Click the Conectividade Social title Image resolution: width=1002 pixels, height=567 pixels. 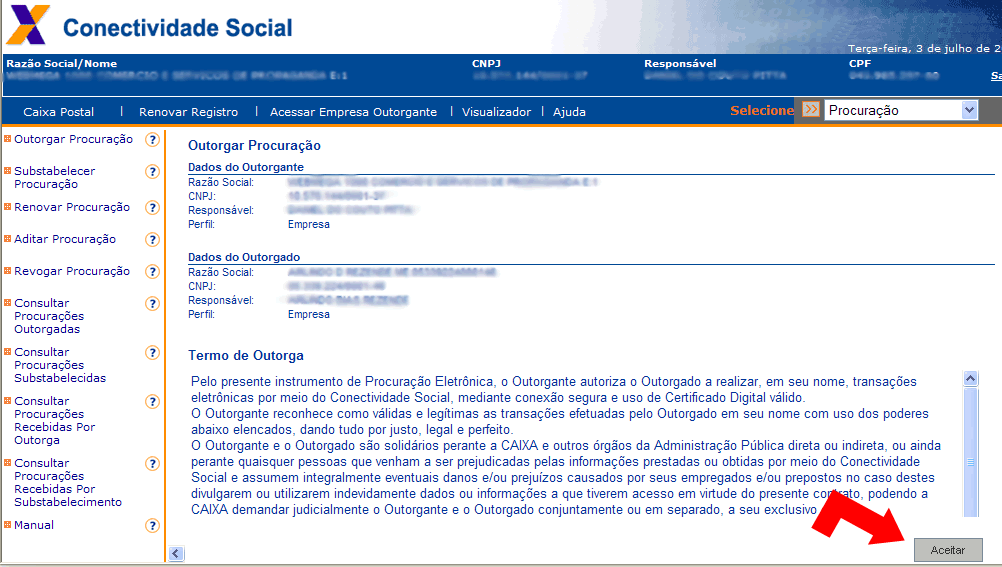[178, 28]
